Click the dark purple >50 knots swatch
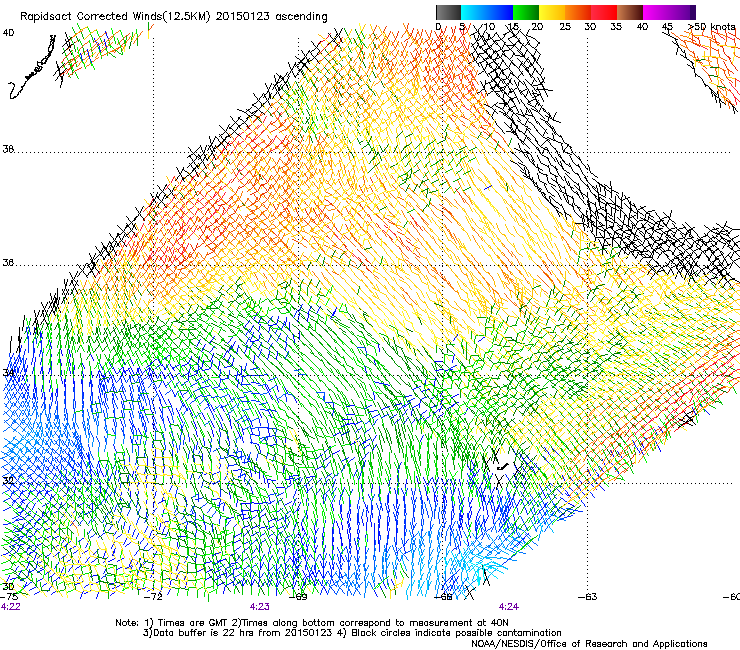 693,12
